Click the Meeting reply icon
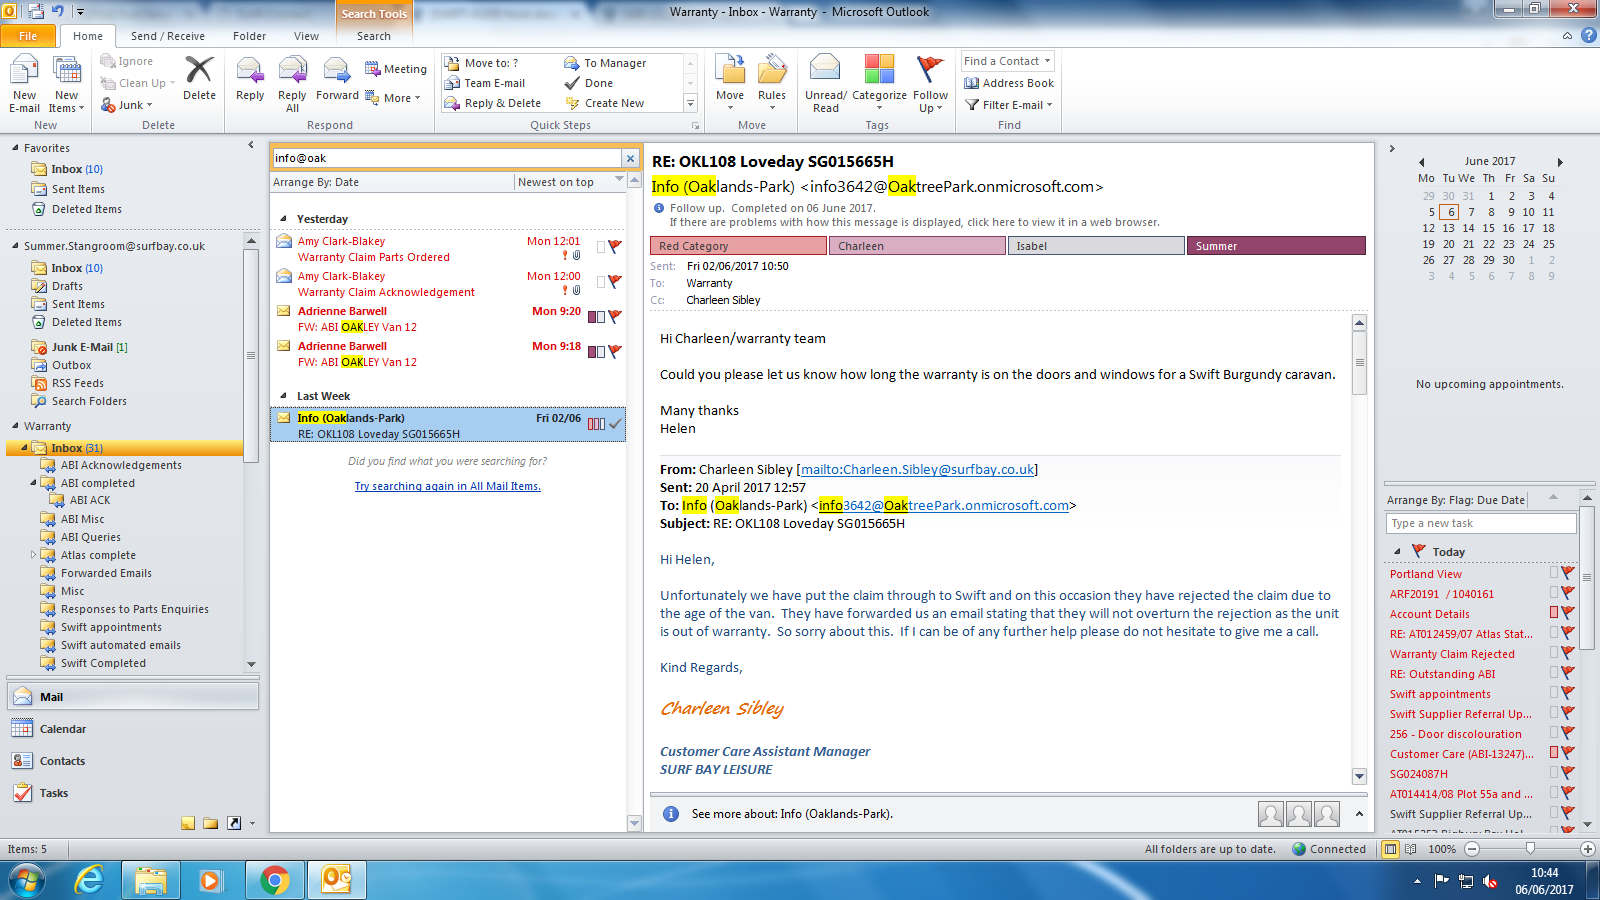Screen dimensions: 1600x900 396,69
